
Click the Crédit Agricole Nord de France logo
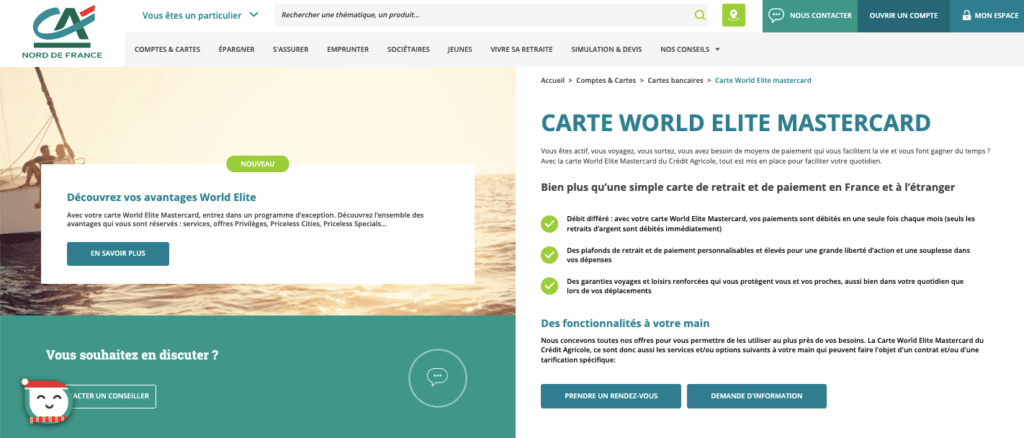[62, 31]
